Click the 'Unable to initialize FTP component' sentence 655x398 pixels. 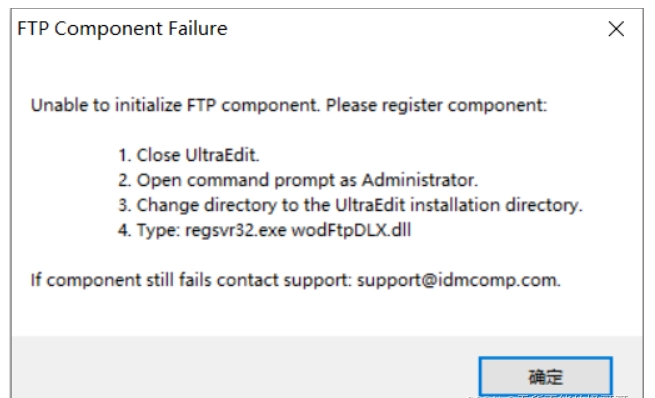pyautogui.click(x=175, y=105)
